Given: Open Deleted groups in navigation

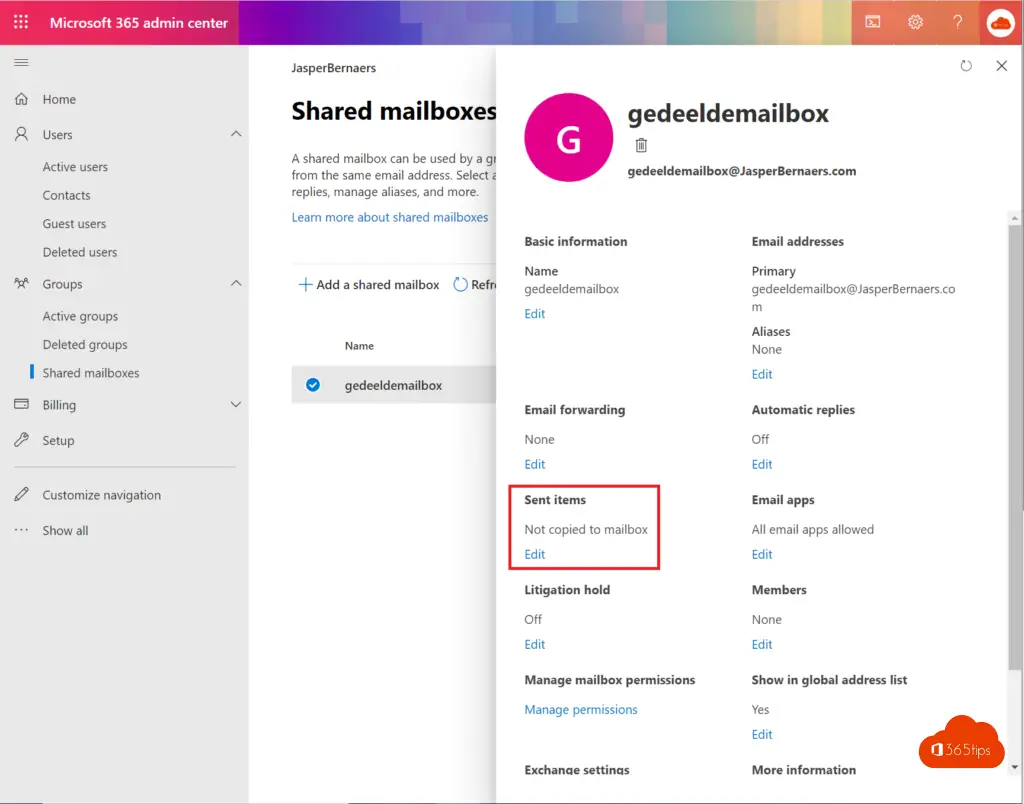Looking at the screenshot, I should [85, 345].
